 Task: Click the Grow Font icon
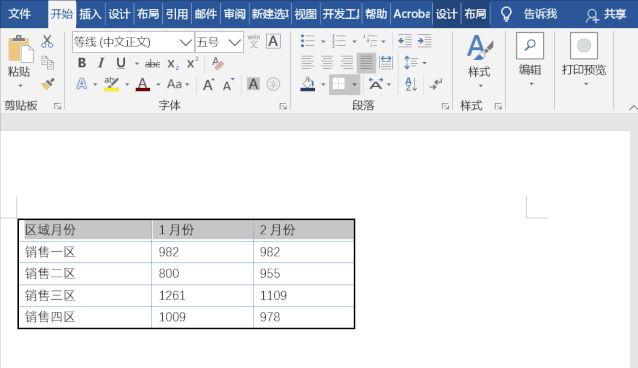coord(209,85)
